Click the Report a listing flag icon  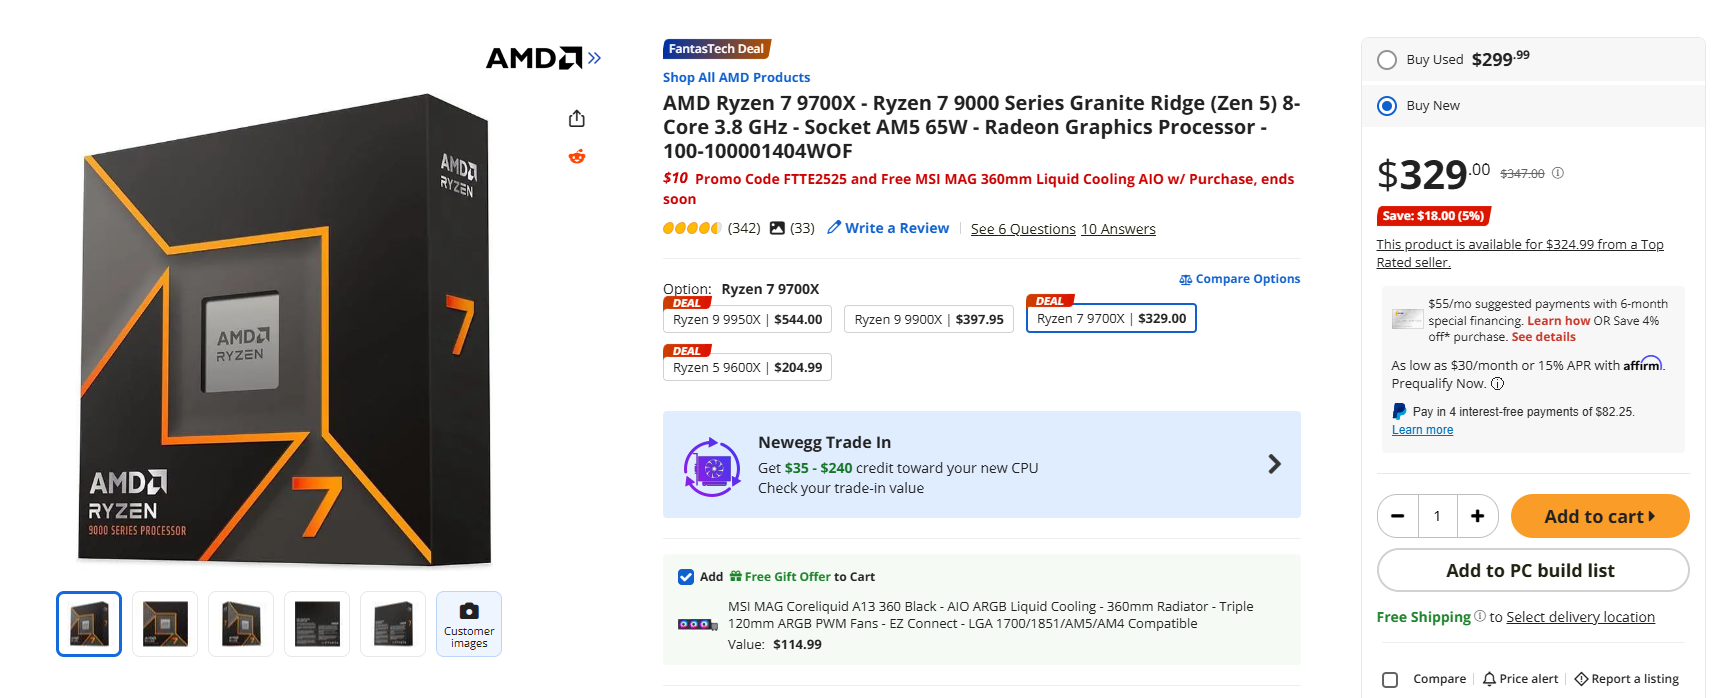pyautogui.click(x=1583, y=678)
